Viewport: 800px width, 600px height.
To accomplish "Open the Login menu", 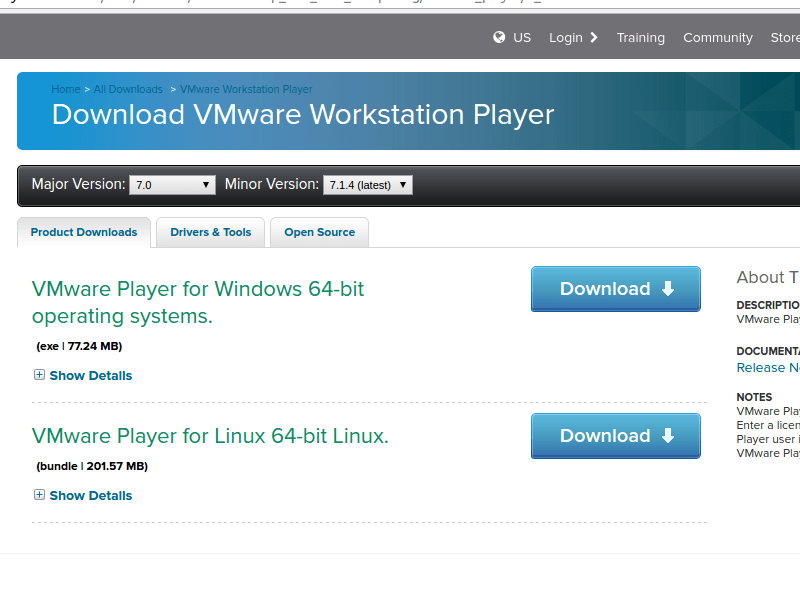I will click(566, 38).
